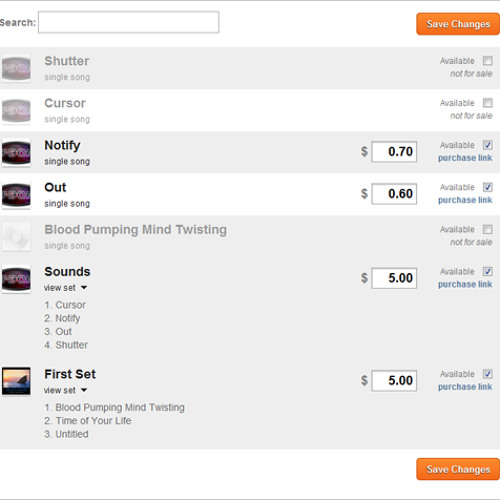Open the purchase link for First Set

(465, 387)
